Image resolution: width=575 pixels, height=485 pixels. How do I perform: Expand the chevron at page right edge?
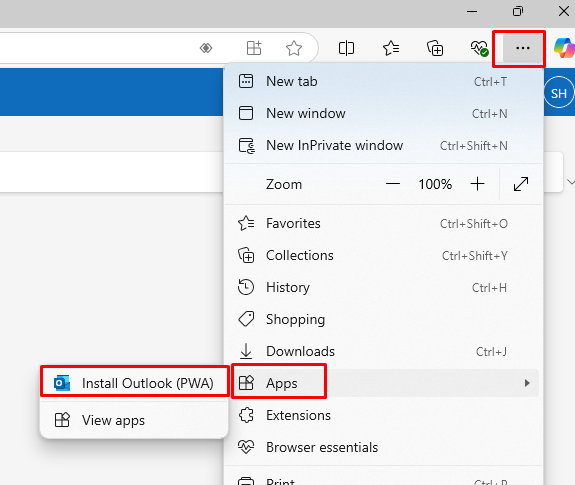(571, 182)
